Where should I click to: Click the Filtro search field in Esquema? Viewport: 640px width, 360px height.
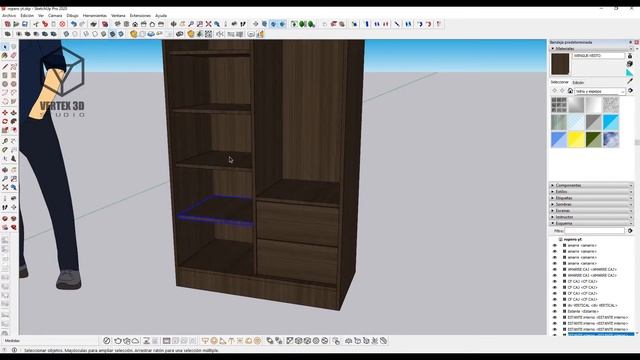(x=594, y=231)
